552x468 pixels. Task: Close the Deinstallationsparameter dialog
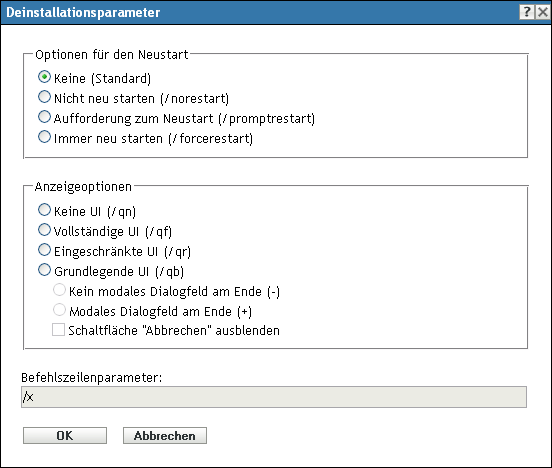pyautogui.click(x=543, y=12)
